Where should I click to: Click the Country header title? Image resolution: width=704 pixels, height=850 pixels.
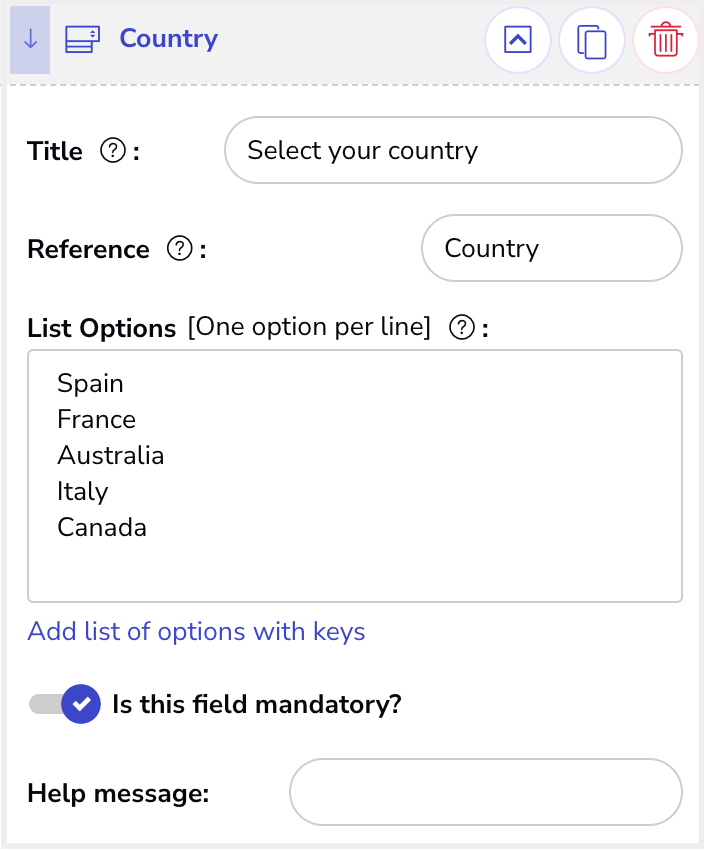click(169, 39)
